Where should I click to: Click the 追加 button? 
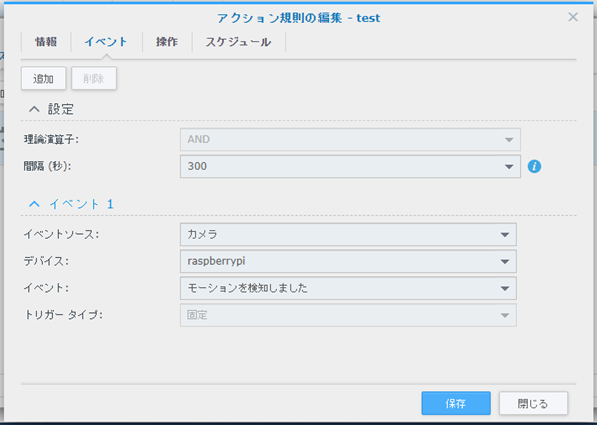click(x=43, y=78)
